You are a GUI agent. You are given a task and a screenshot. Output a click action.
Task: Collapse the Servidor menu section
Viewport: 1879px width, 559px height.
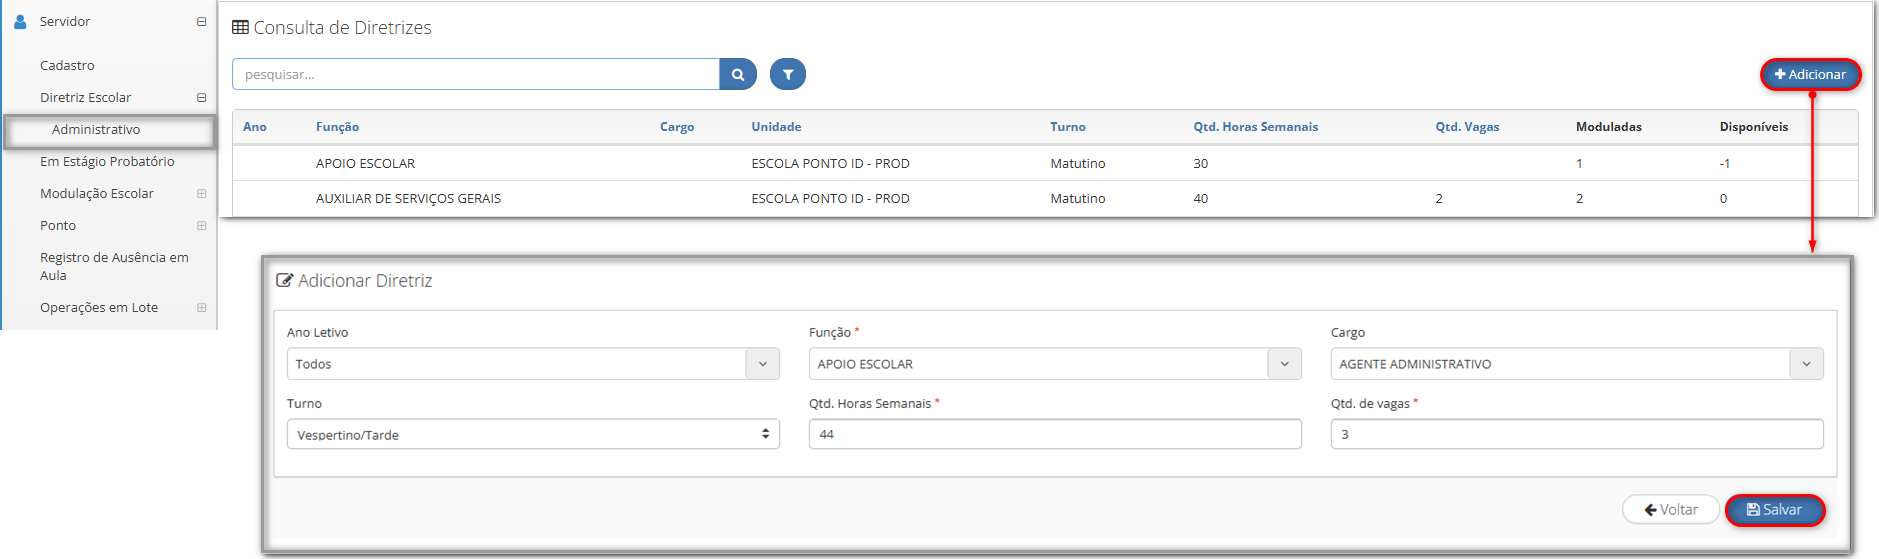pyautogui.click(x=201, y=21)
